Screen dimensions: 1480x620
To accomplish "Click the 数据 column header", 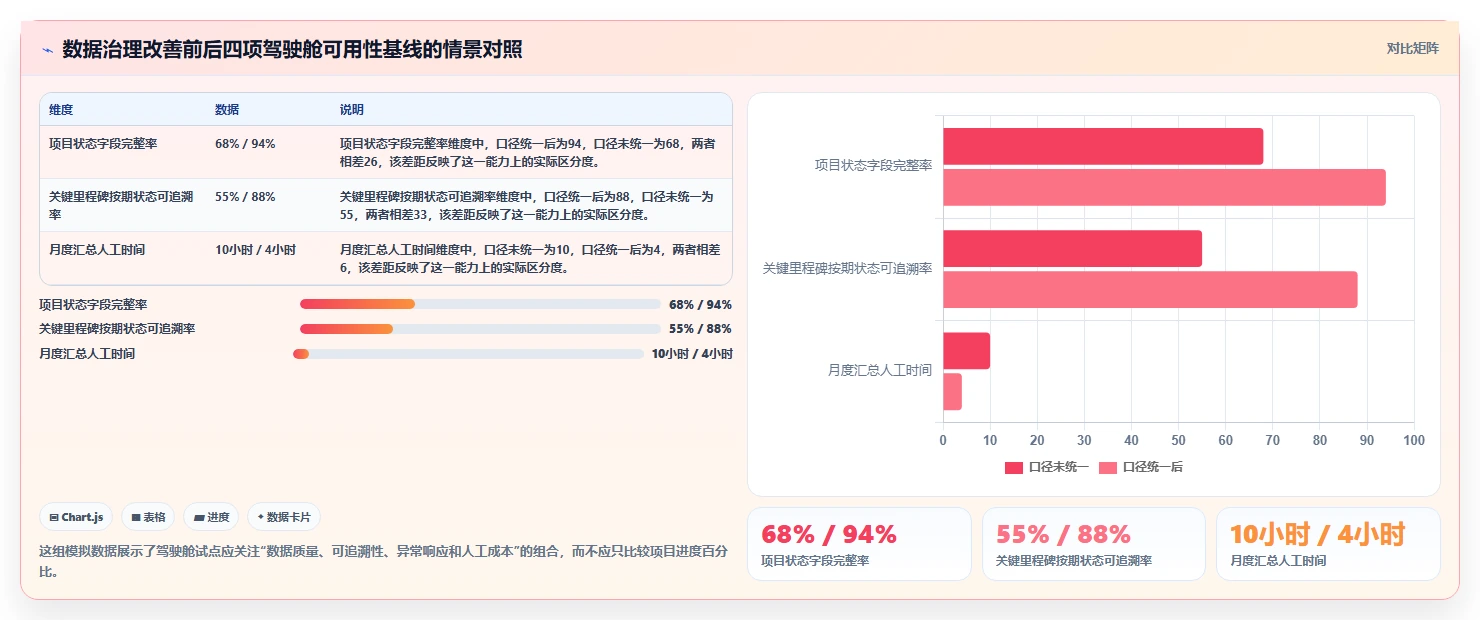I will pos(227,110).
